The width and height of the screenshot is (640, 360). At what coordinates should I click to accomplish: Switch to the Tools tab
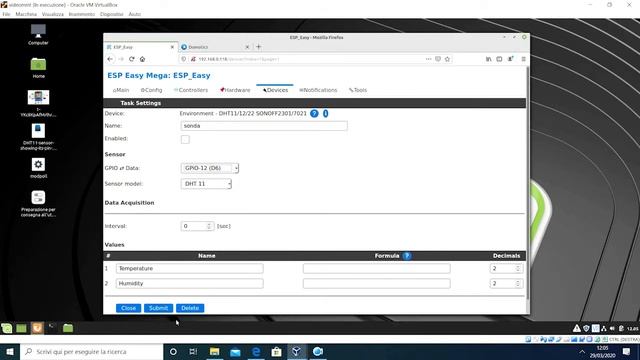(358, 90)
